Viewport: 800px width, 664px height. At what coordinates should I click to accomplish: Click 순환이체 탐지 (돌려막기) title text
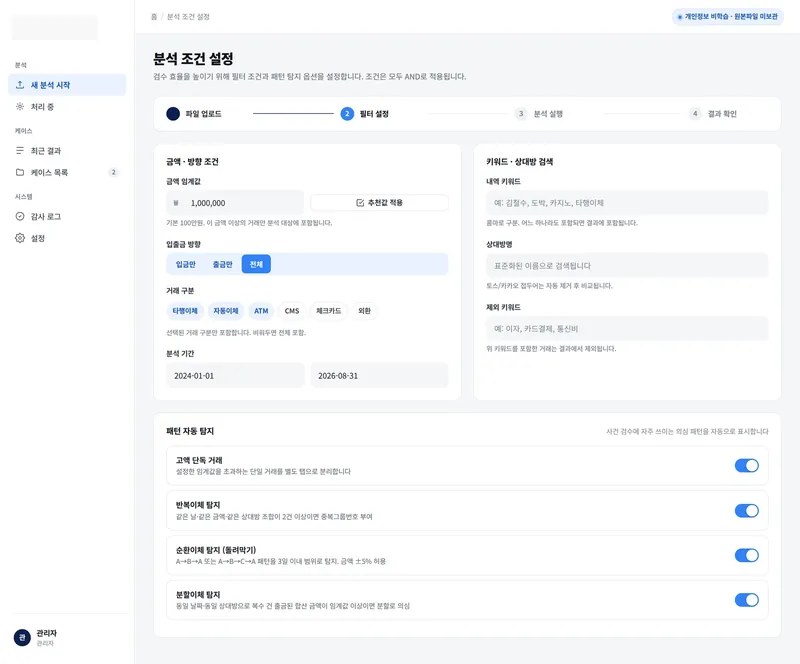pos(216,550)
